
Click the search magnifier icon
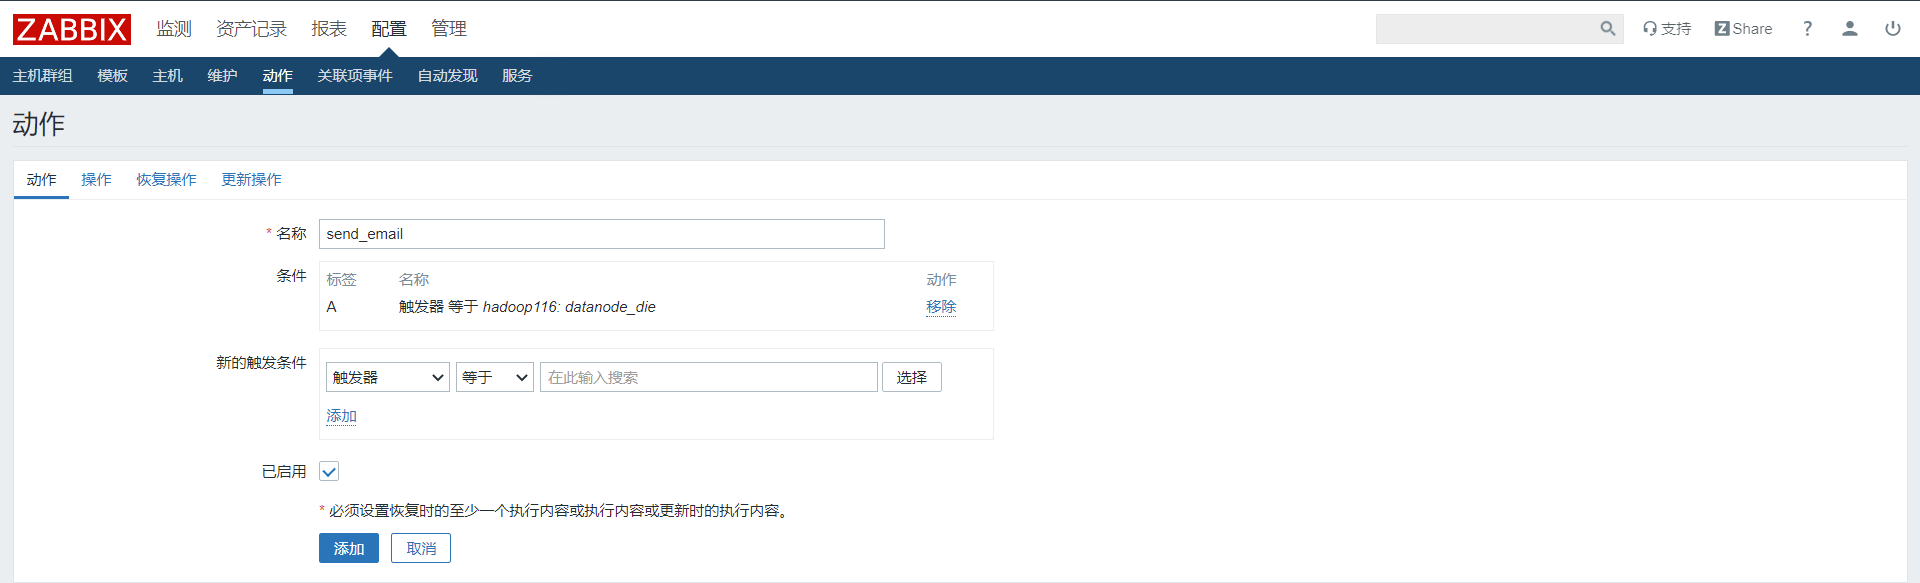tap(1607, 29)
